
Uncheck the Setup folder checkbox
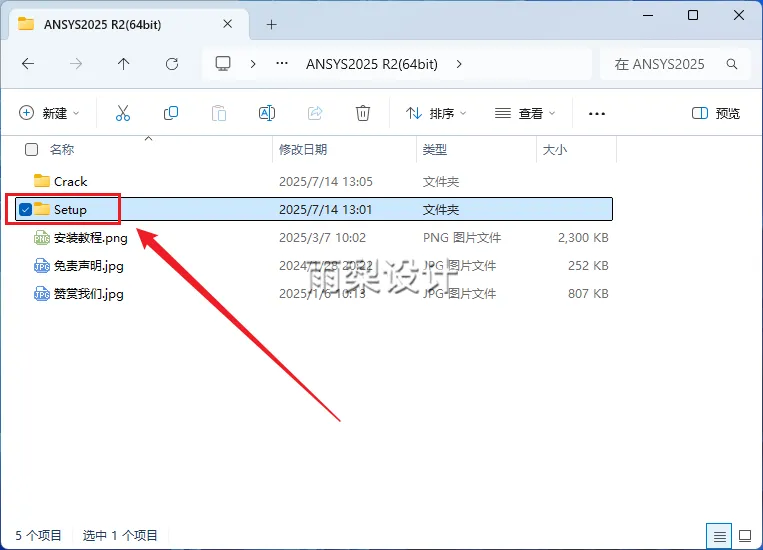coord(25,210)
